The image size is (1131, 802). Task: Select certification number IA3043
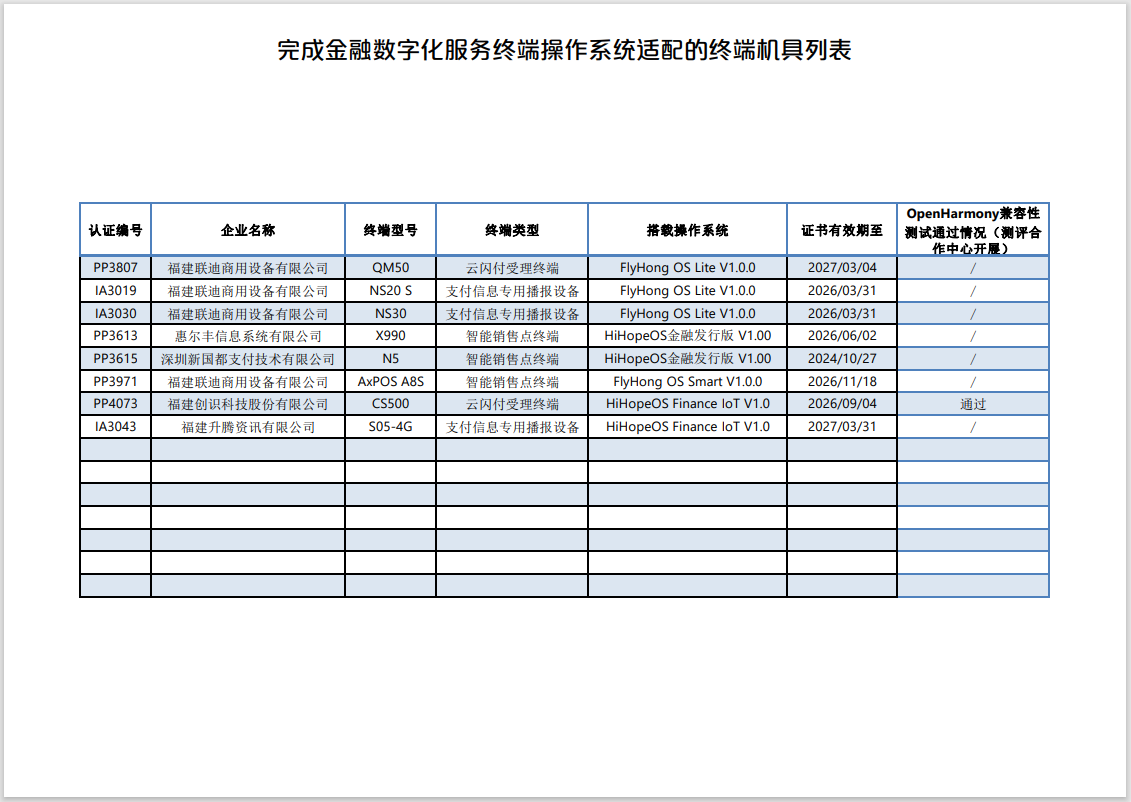point(115,426)
